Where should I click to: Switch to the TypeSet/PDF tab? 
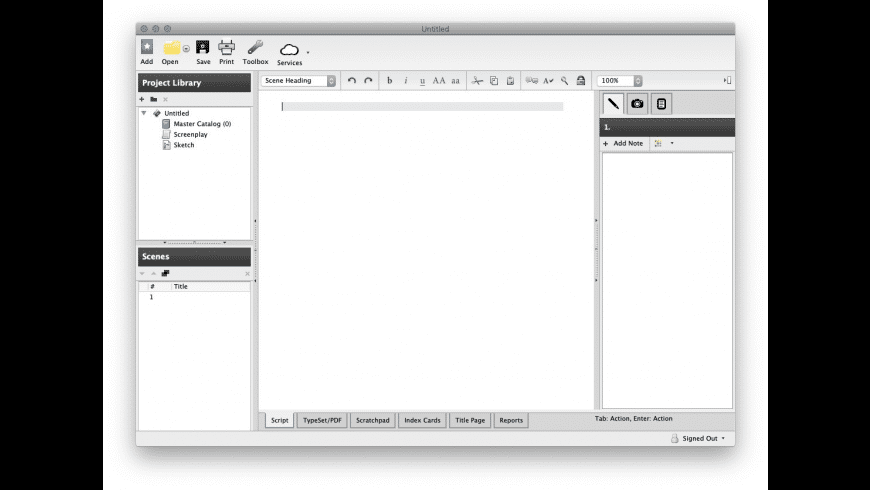tap(322, 420)
